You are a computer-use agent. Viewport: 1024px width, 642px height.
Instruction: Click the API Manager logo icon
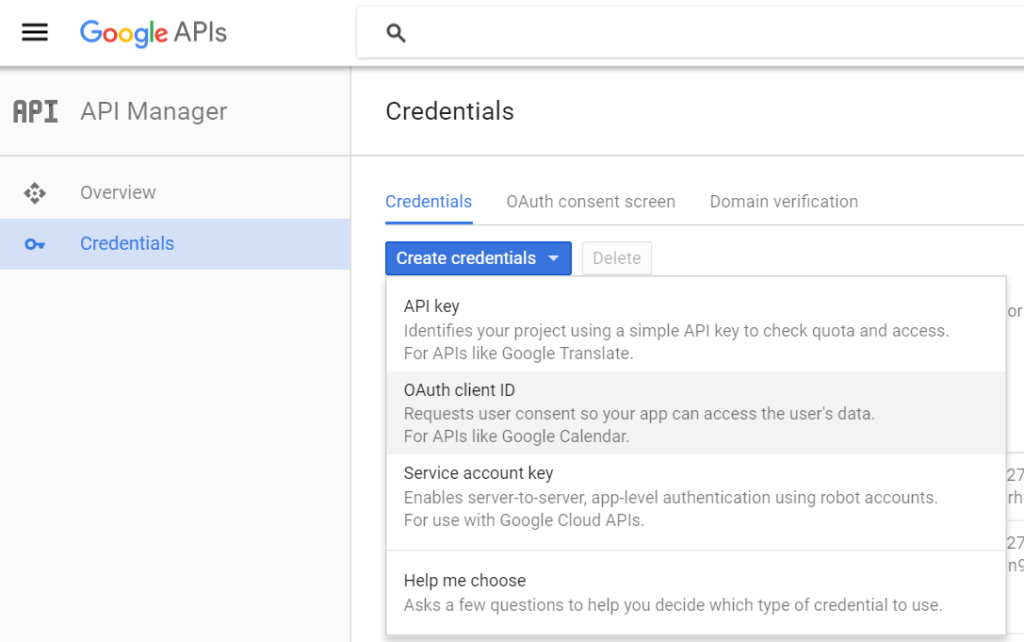coord(35,111)
